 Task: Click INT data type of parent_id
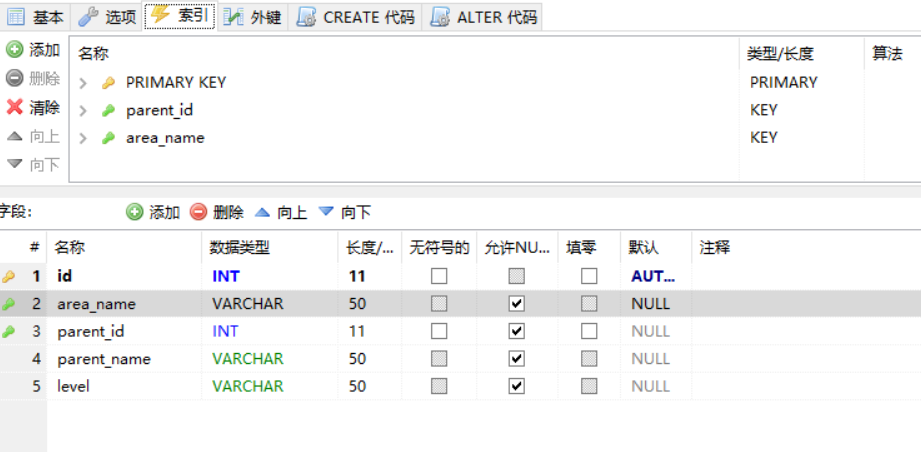point(226,331)
